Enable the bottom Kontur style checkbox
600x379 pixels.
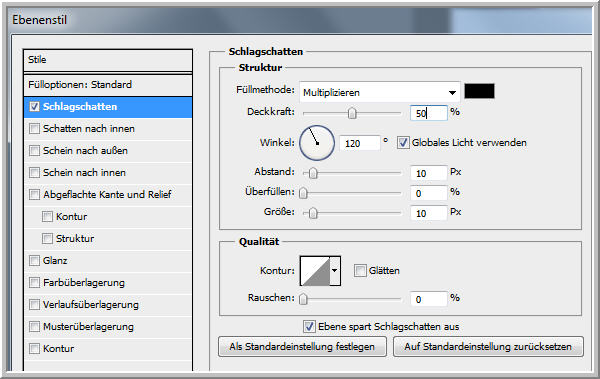tap(34, 348)
